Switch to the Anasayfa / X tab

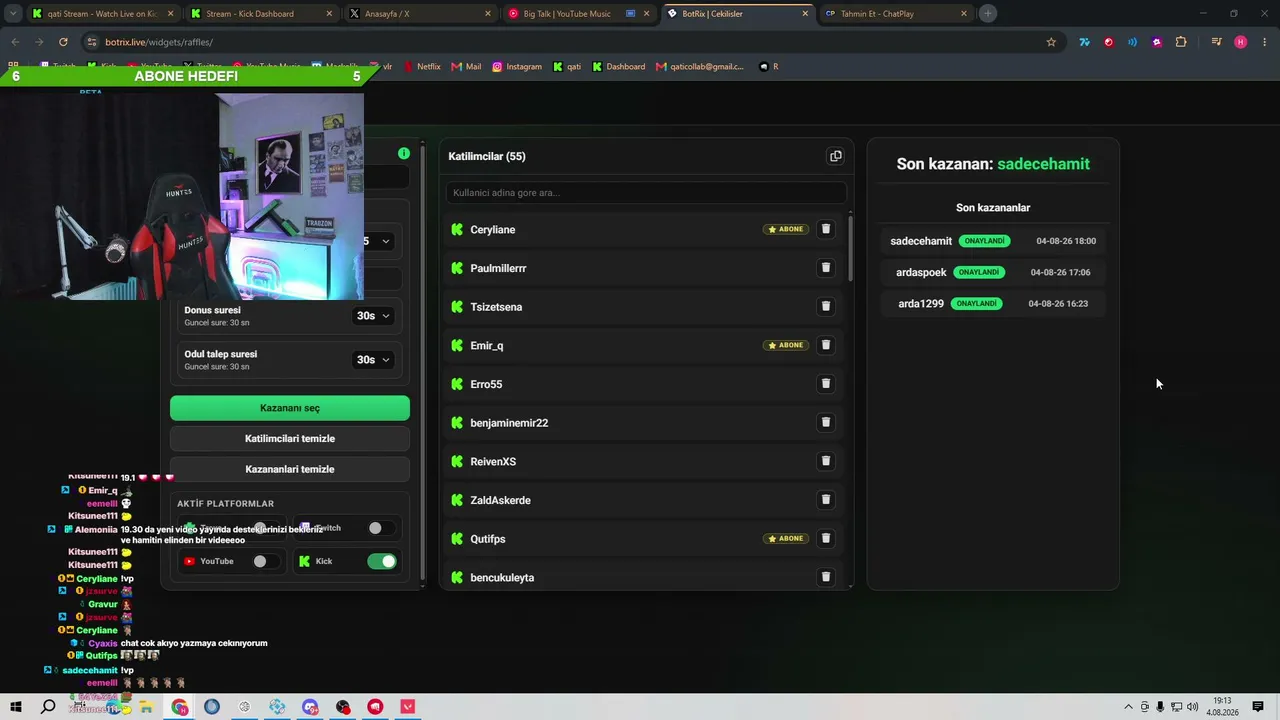coord(421,14)
